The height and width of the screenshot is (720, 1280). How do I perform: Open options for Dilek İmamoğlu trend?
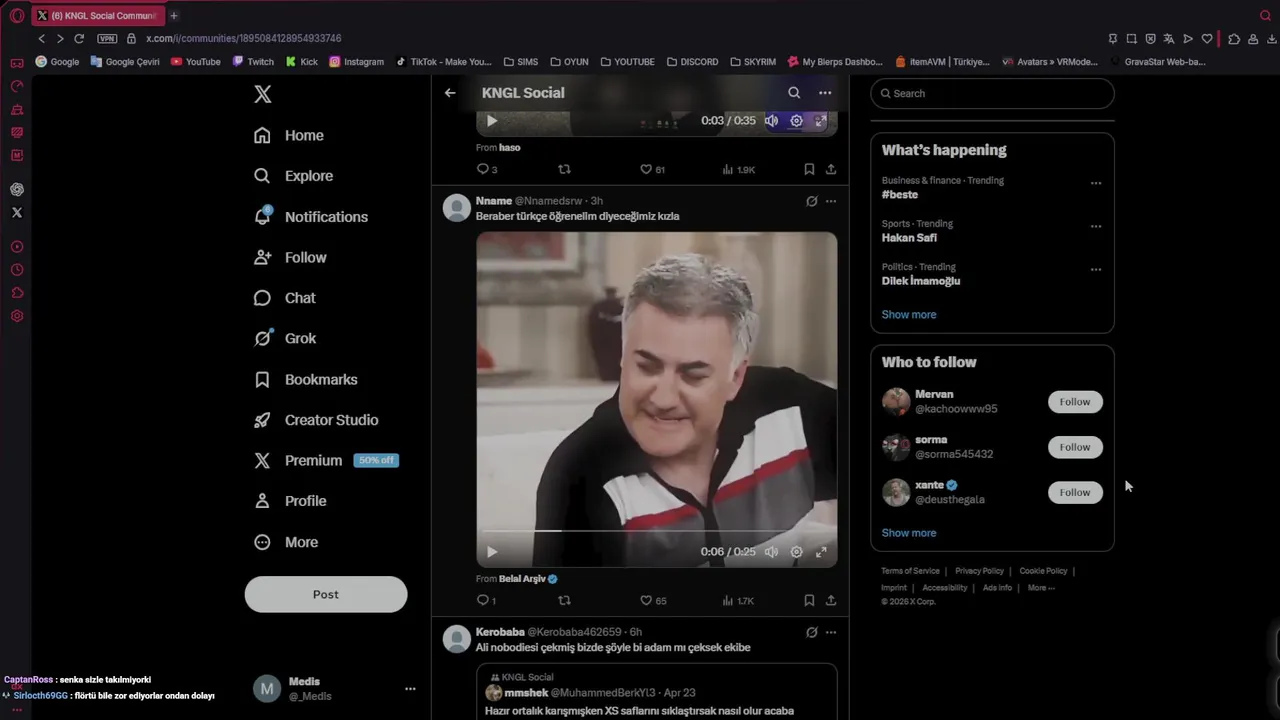pyautogui.click(x=1096, y=269)
